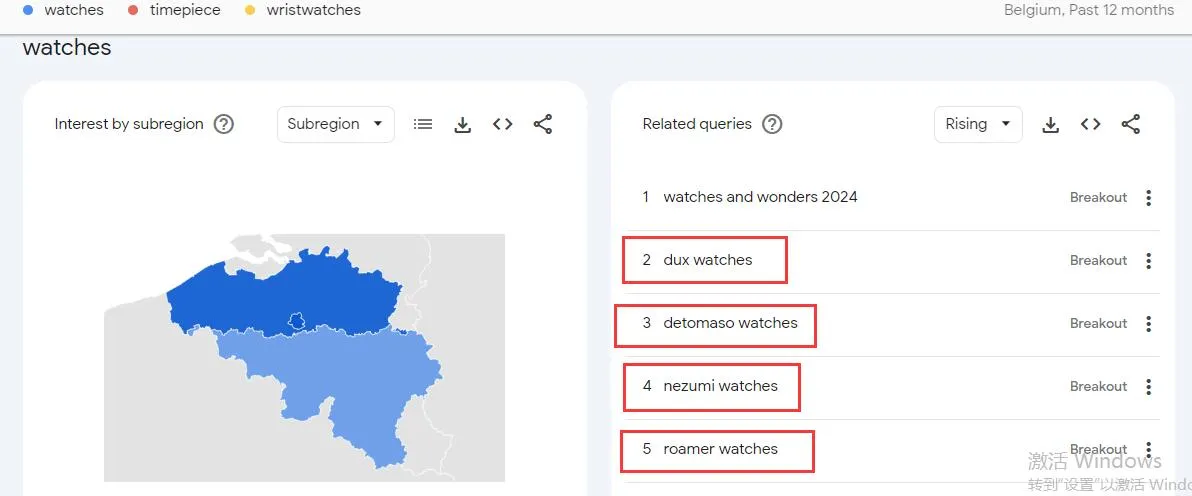
Task: Open more options for dux watches
Action: click(x=1148, y=261)
